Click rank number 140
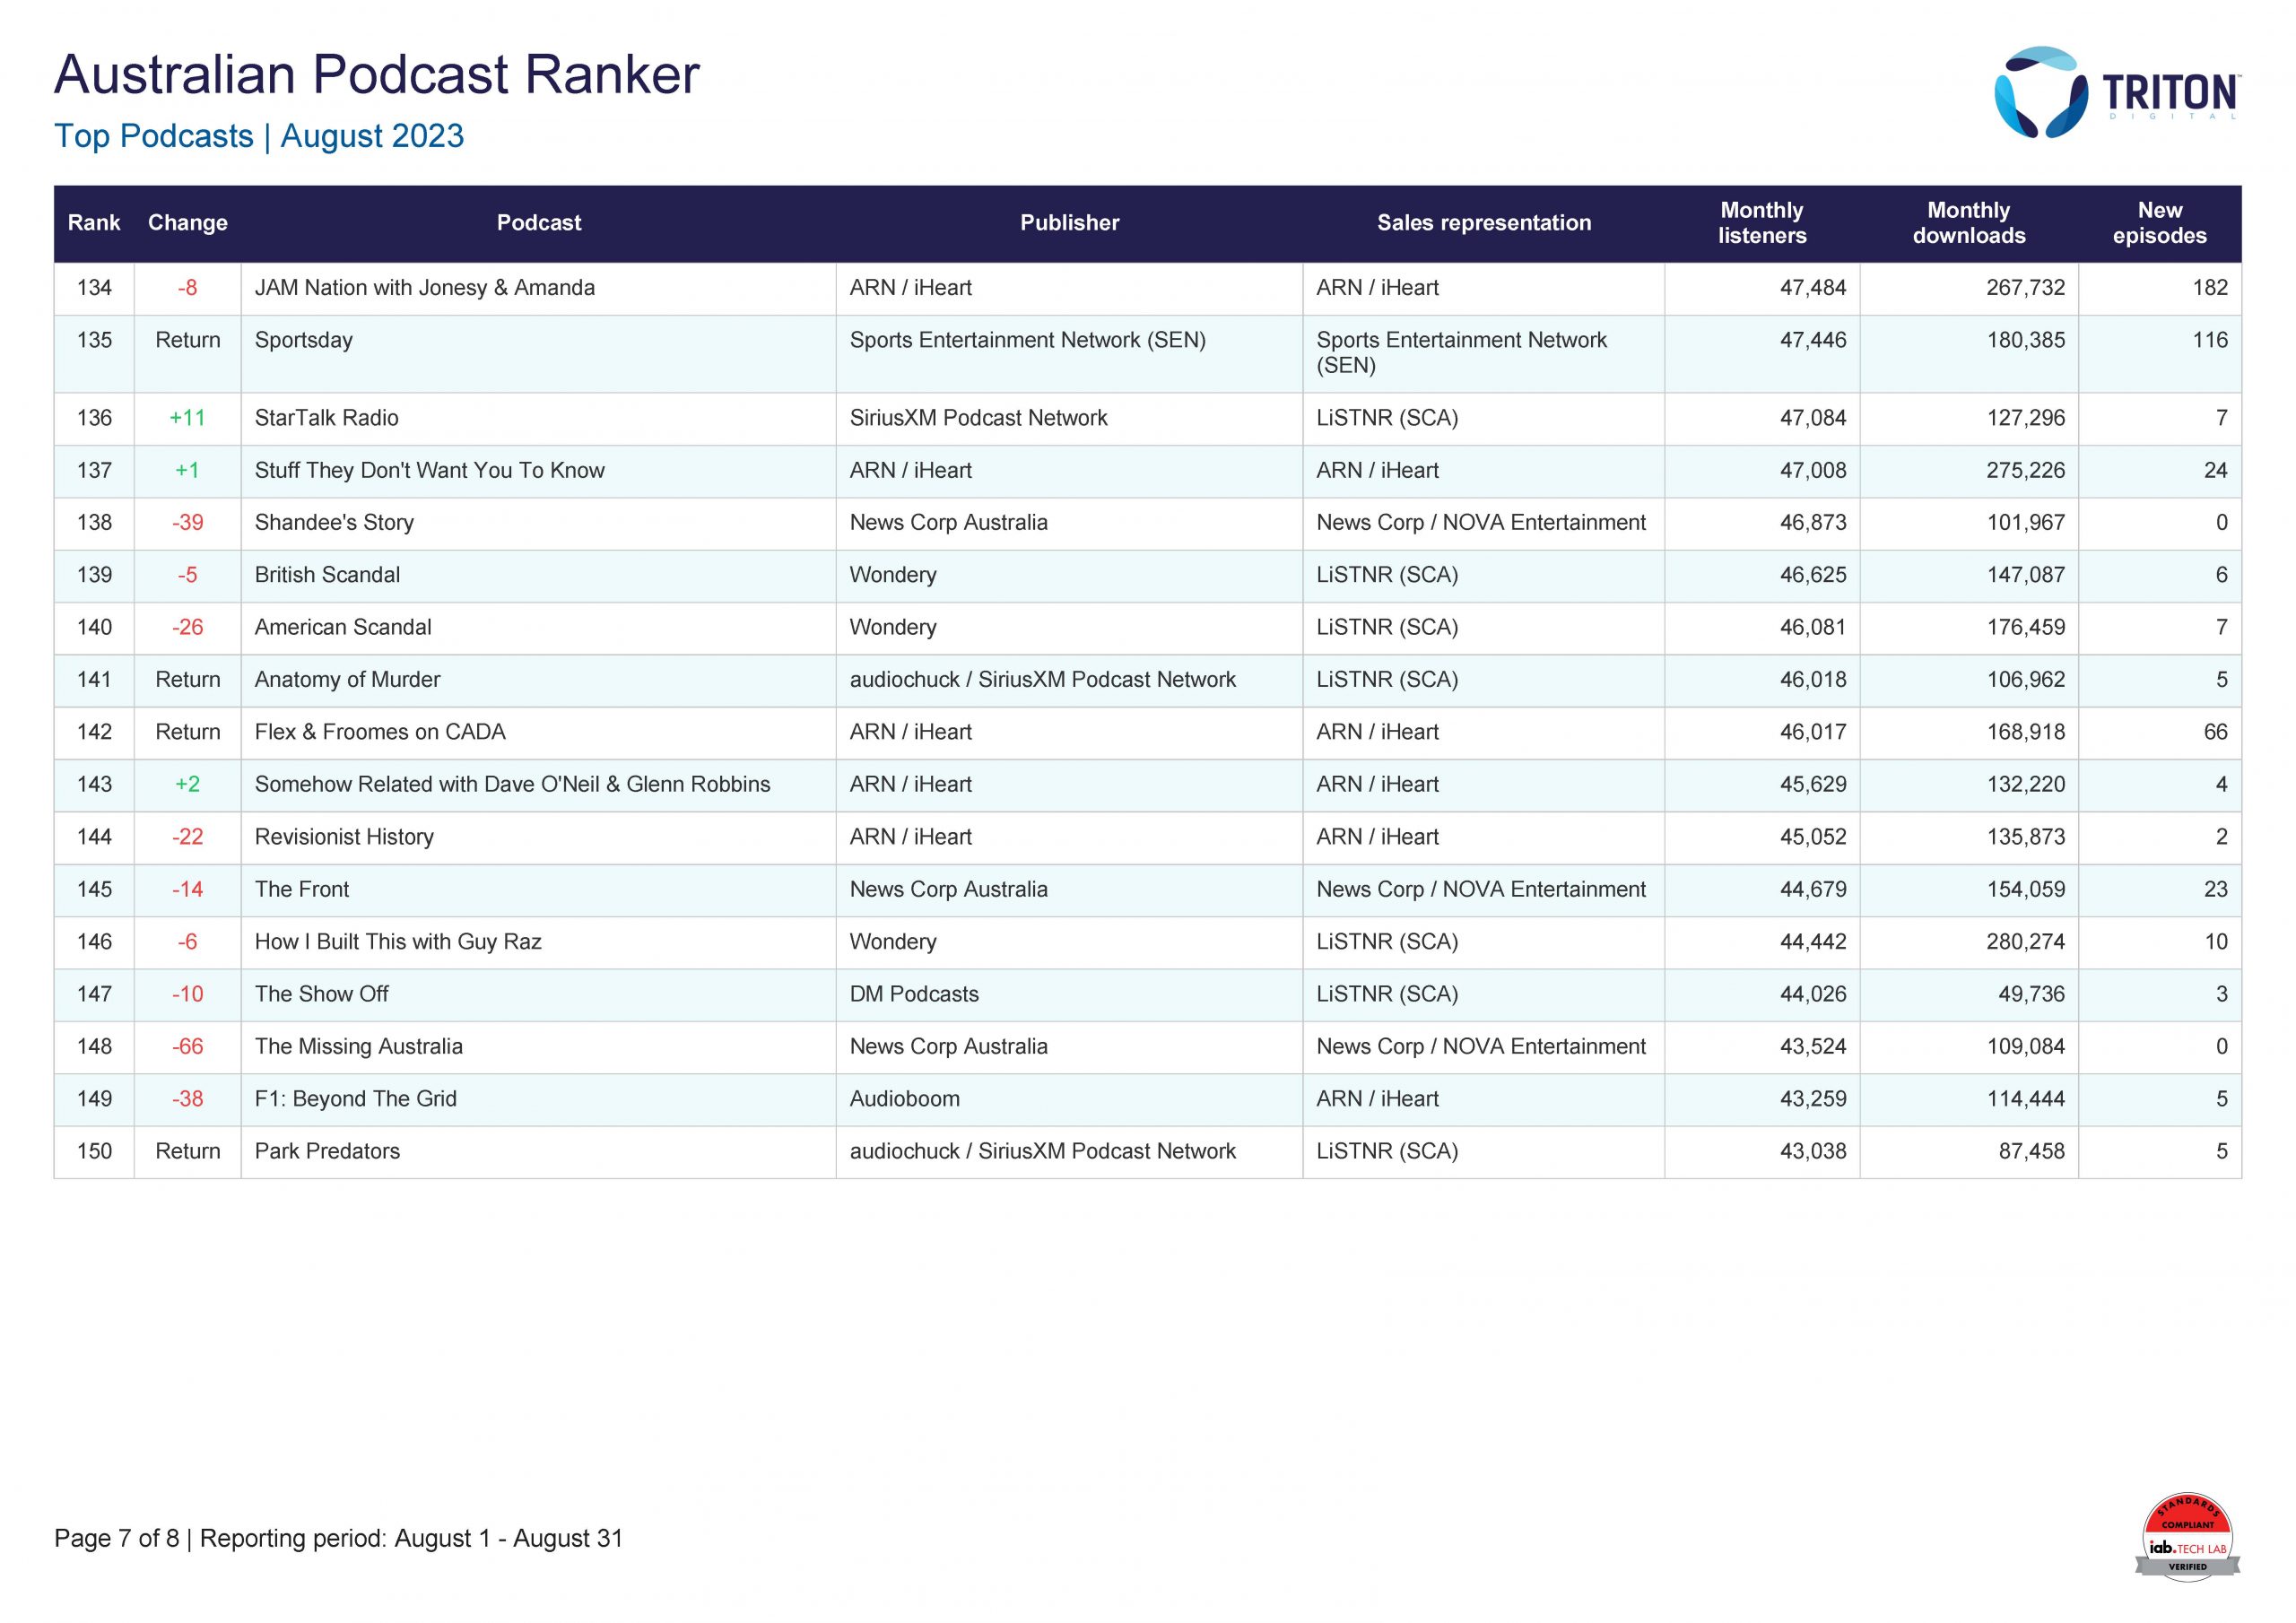Image resolution: width=2296 pixels, height=1623 pixels. (94, 627)
